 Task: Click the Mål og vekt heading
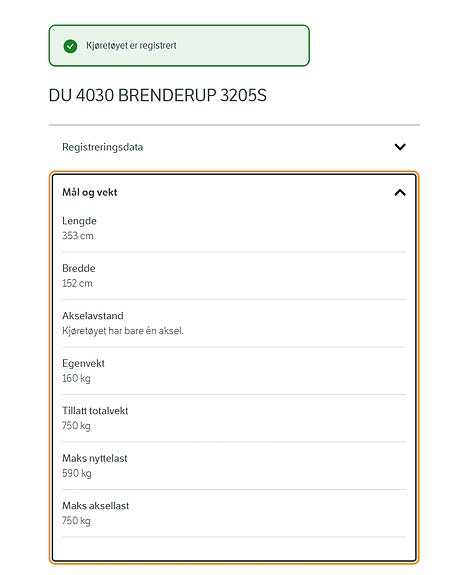pos(89,192)
